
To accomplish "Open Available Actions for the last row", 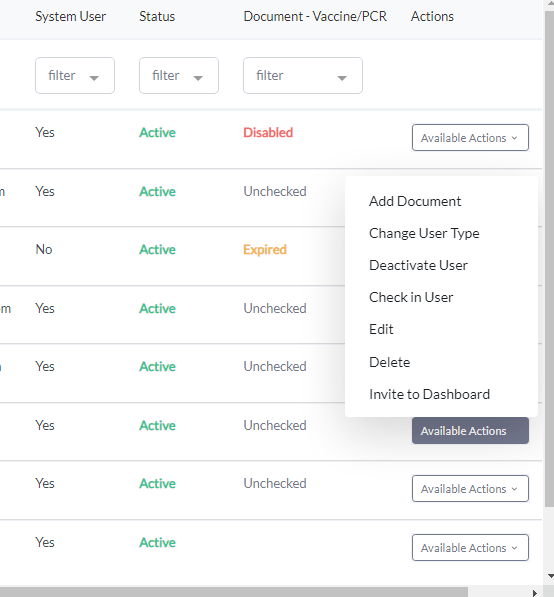I will 470,548.
